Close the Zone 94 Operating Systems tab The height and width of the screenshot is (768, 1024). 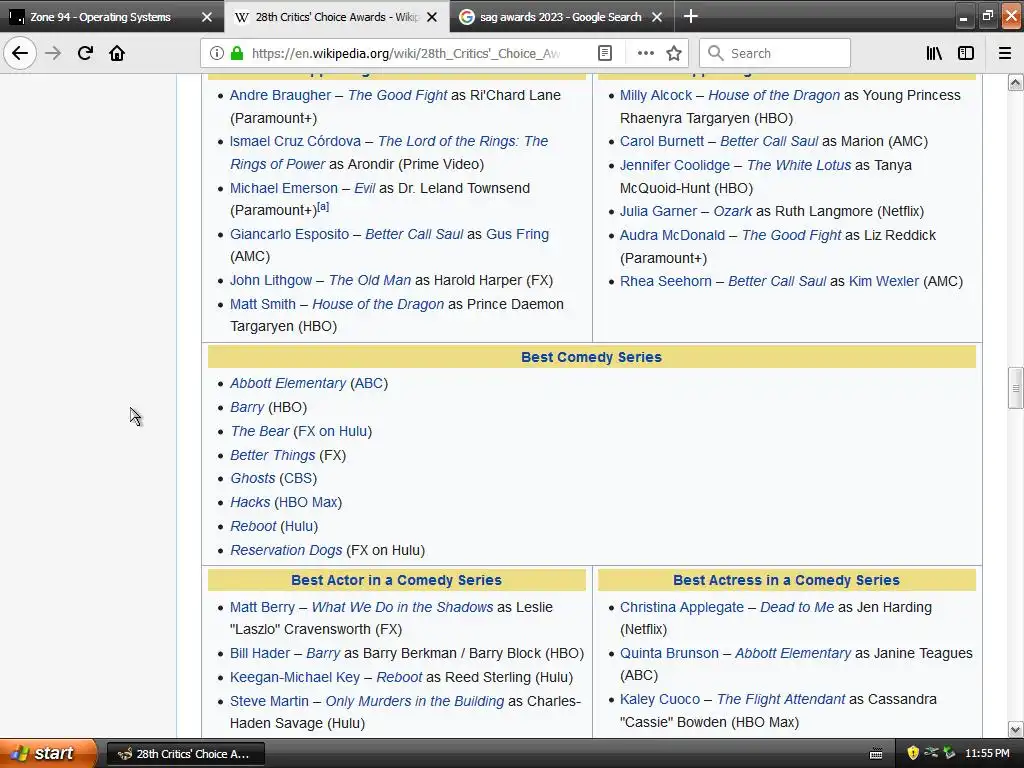point(207,17)
